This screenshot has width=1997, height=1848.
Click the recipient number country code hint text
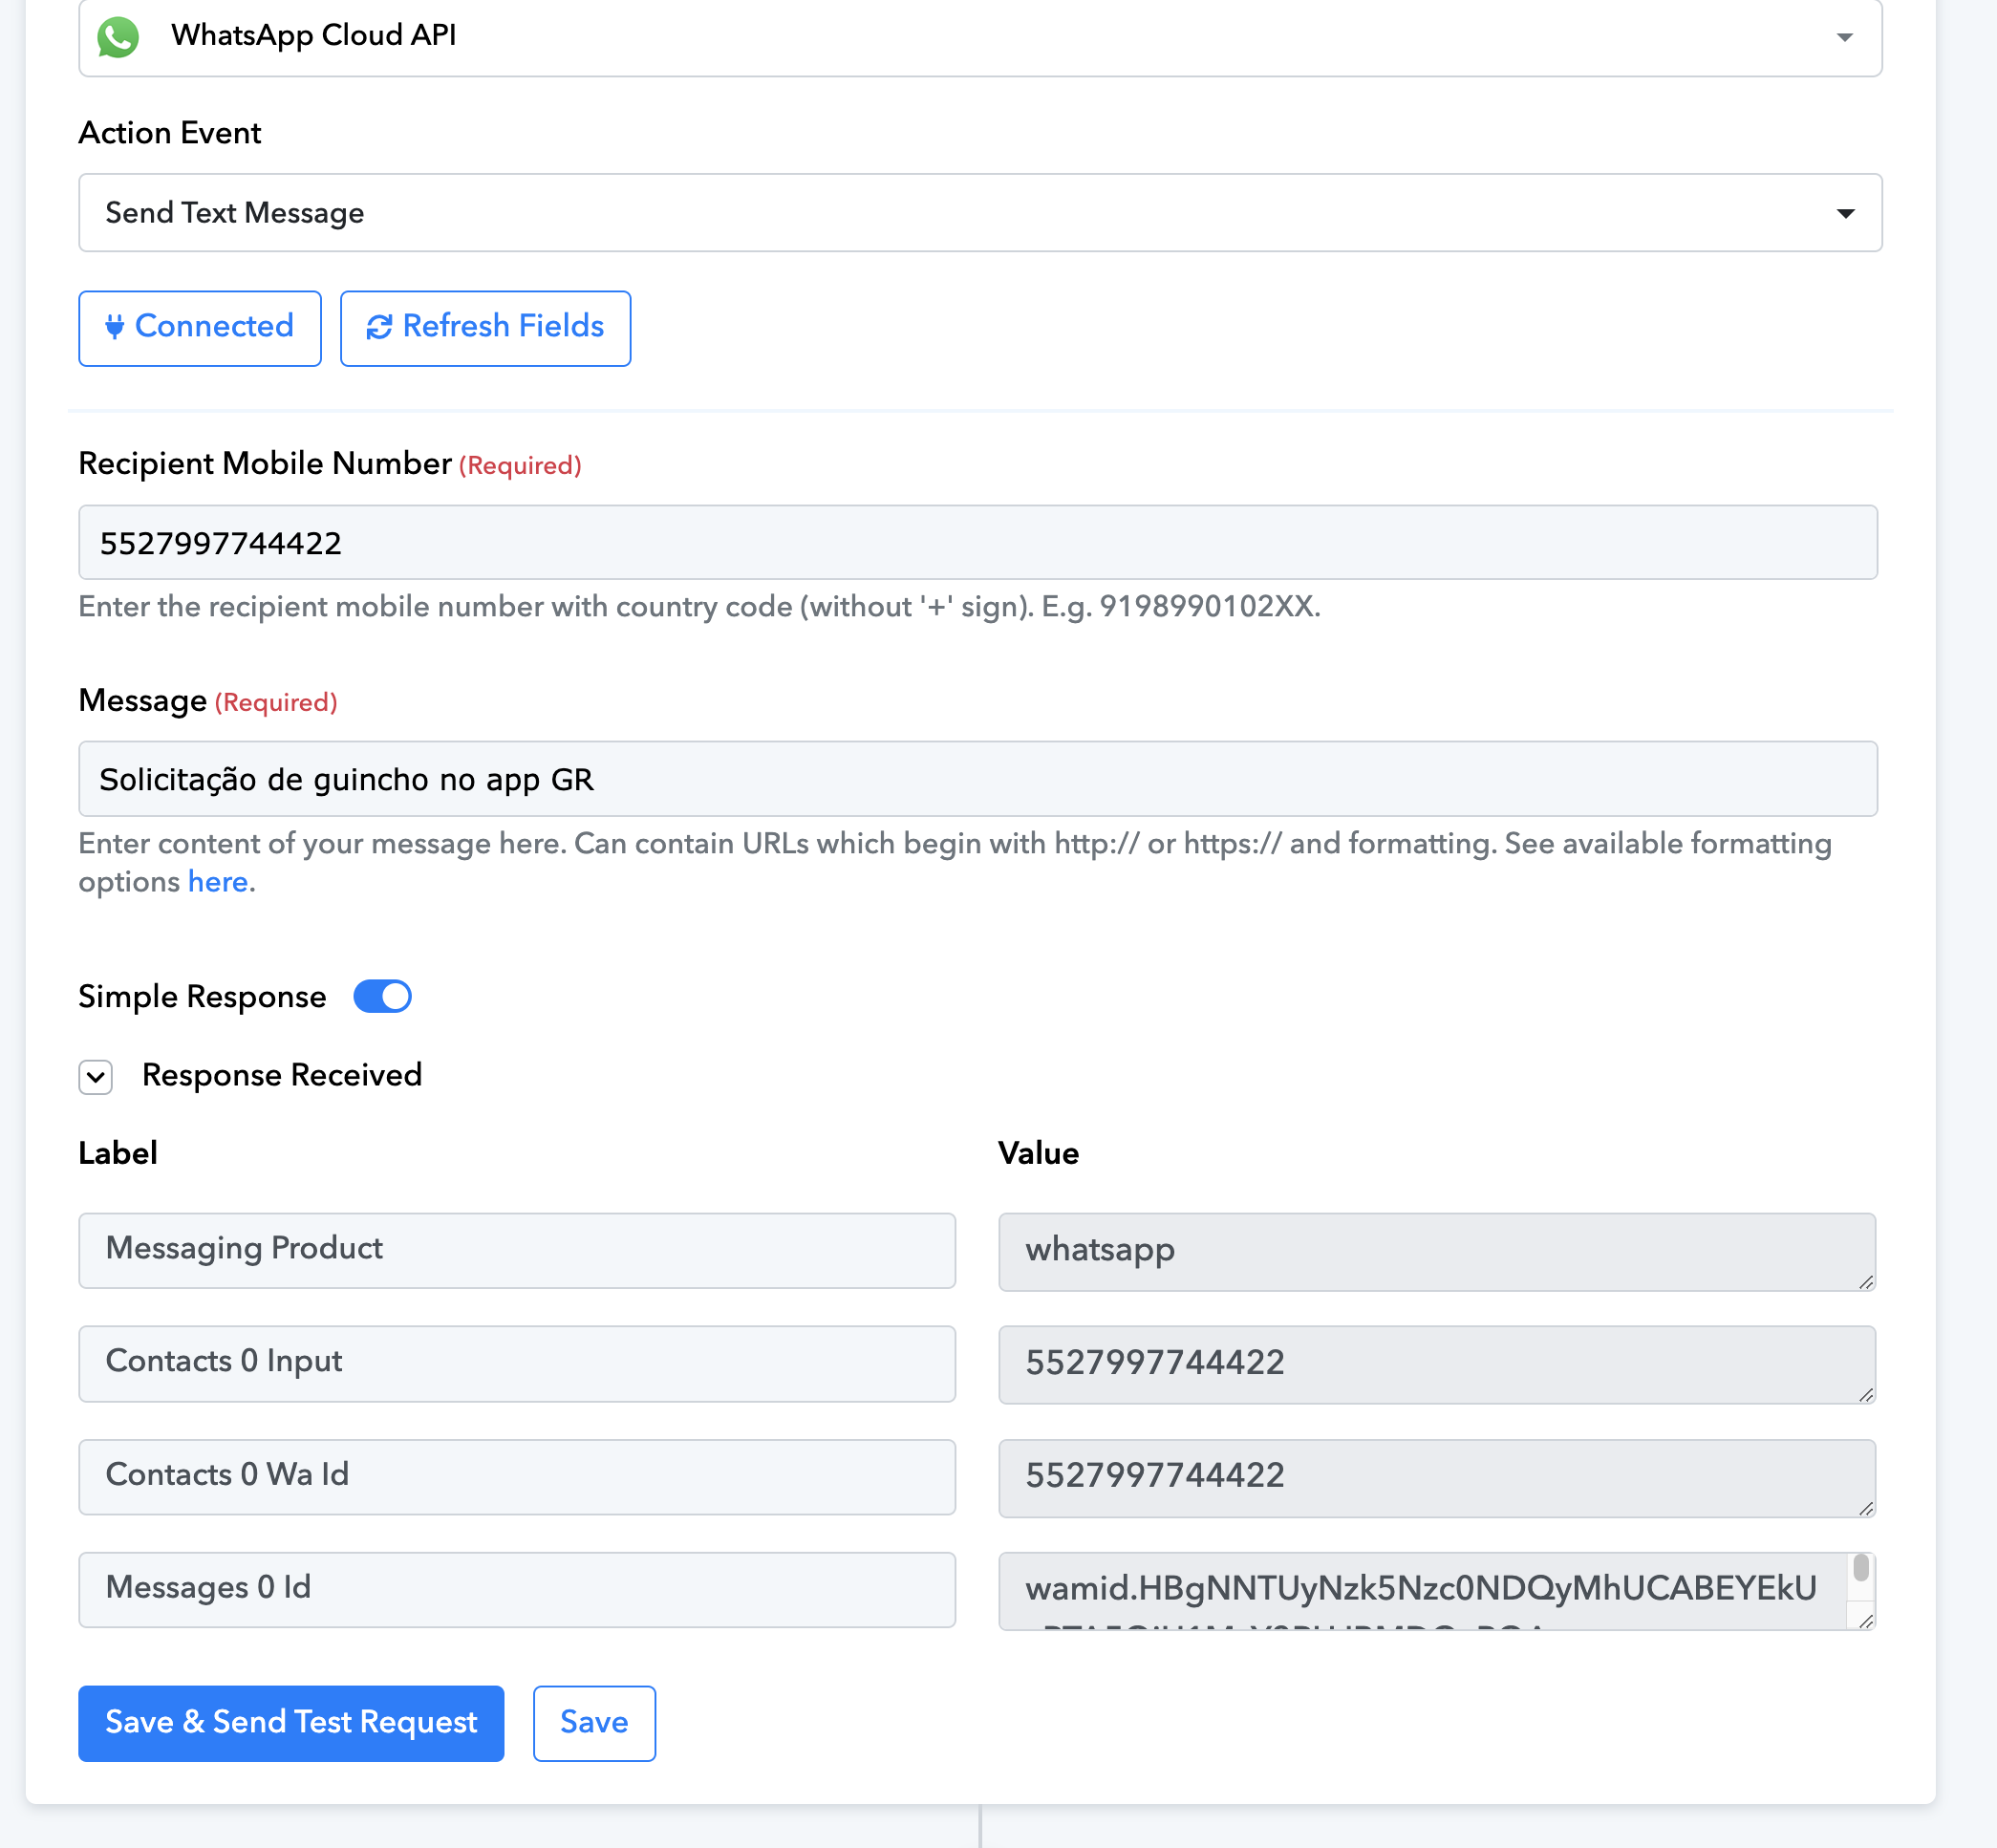[x=700, y=607]
